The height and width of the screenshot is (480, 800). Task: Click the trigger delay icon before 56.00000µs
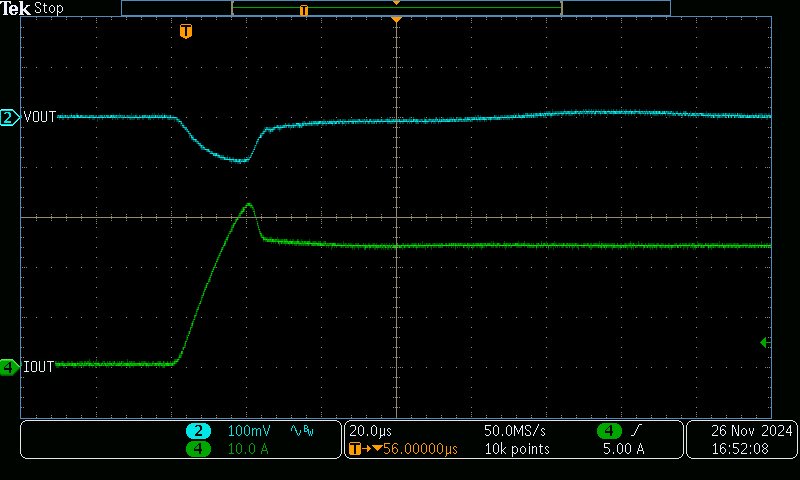pos(354,450)
